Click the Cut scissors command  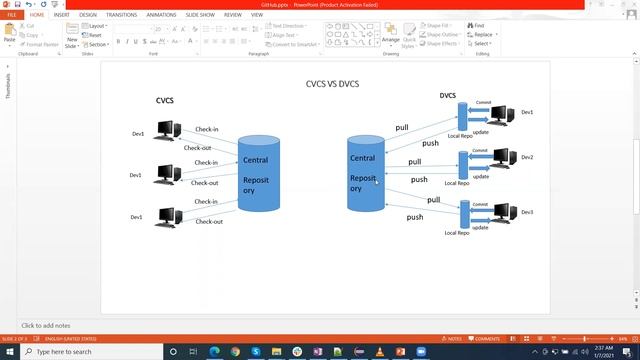pyautogui.click(x=27, y=26)
